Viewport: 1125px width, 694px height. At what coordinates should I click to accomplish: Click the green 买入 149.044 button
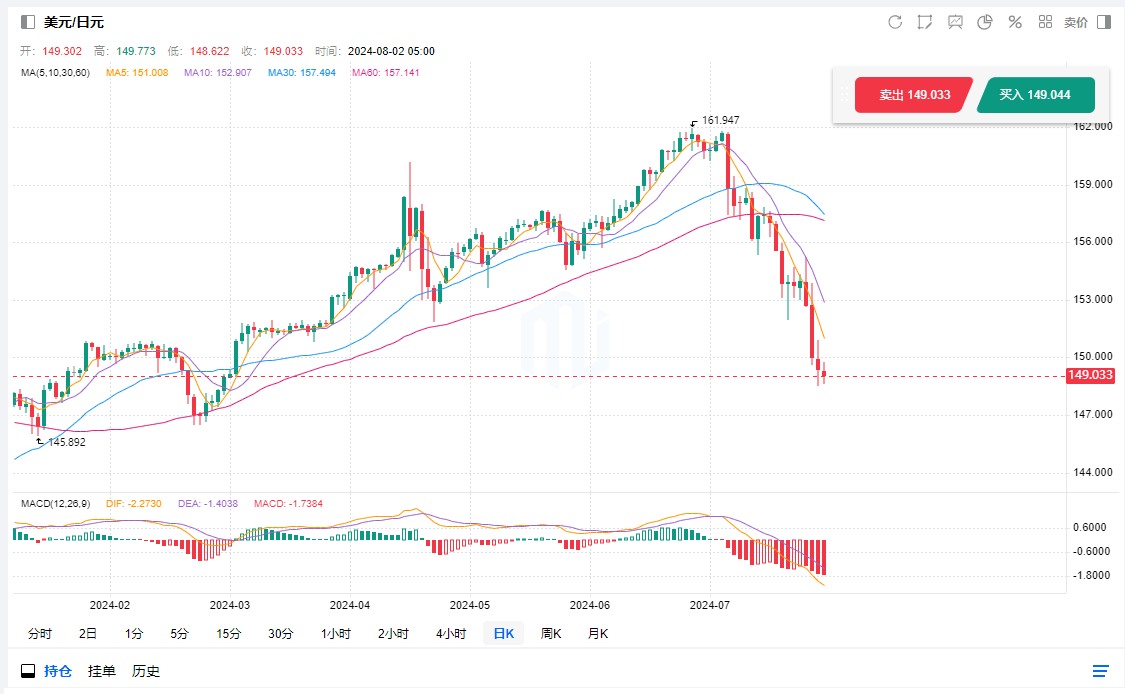[x=1035, y=95]
